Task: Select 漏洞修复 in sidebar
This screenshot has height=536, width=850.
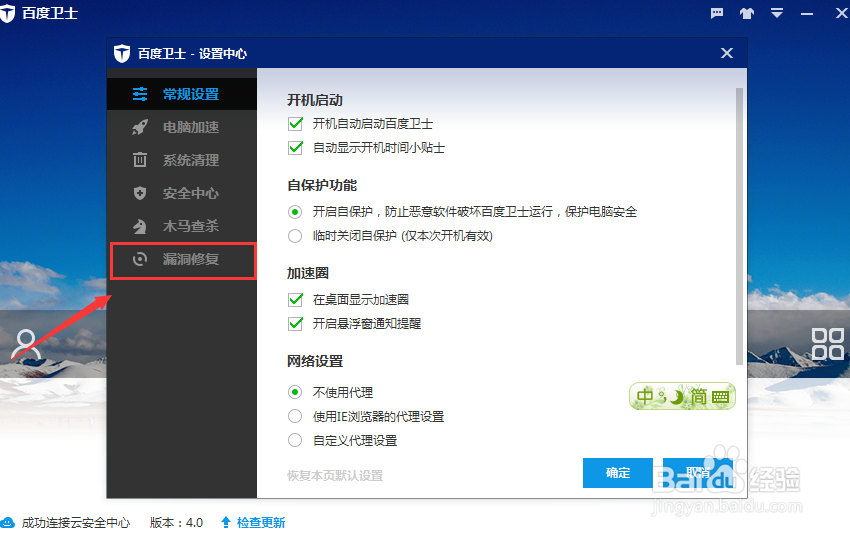Action: [182, 260]
